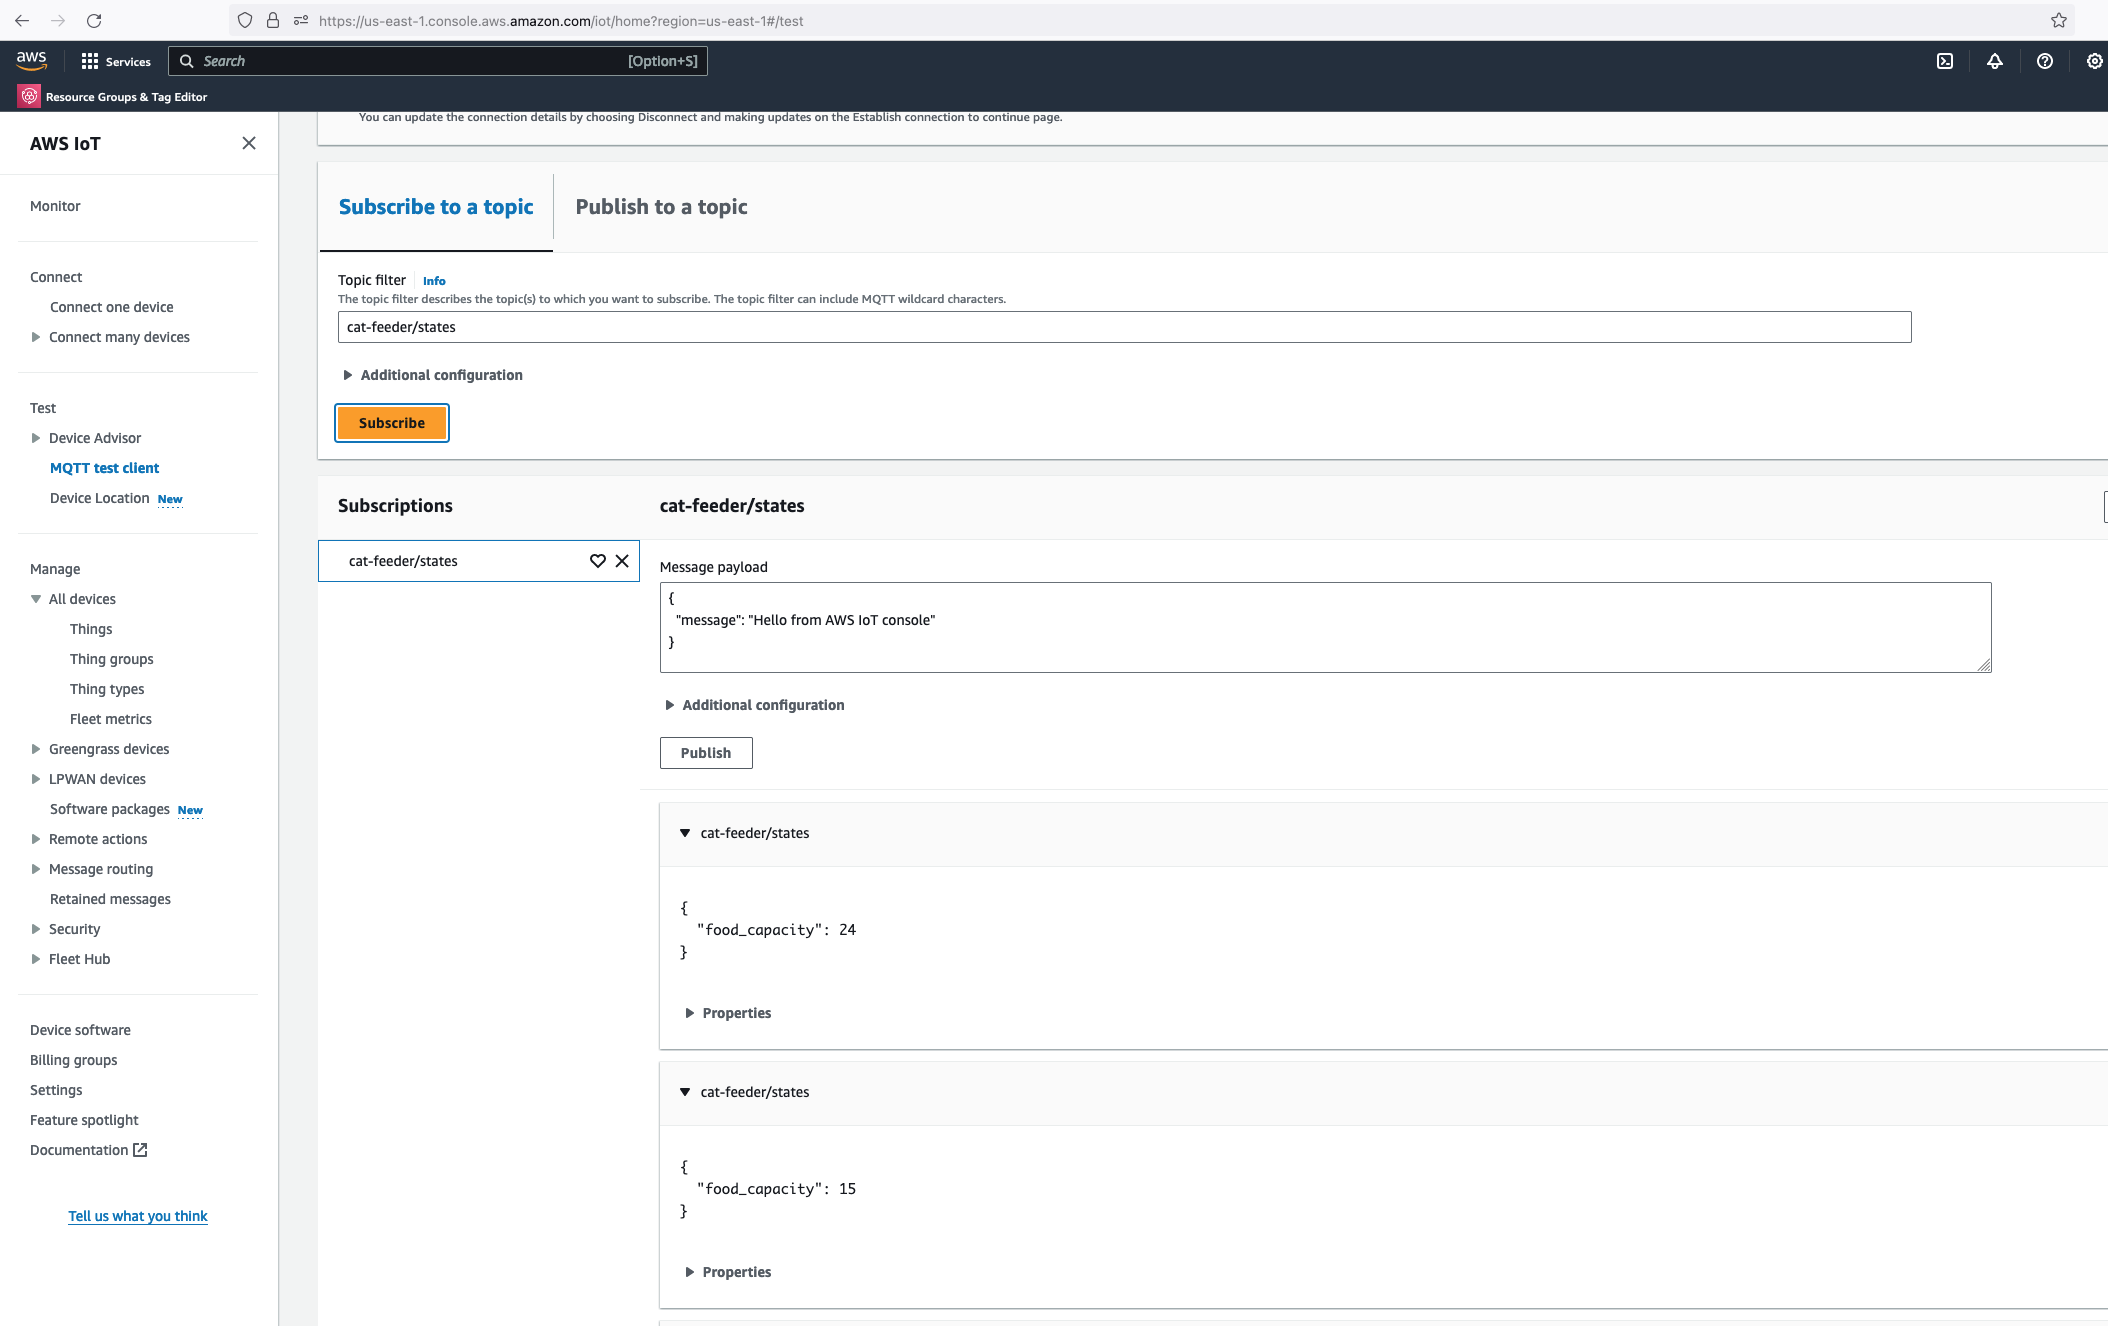The image size is (2108, 1326).
Task: Open Connect one device
Action: (112, 307)
